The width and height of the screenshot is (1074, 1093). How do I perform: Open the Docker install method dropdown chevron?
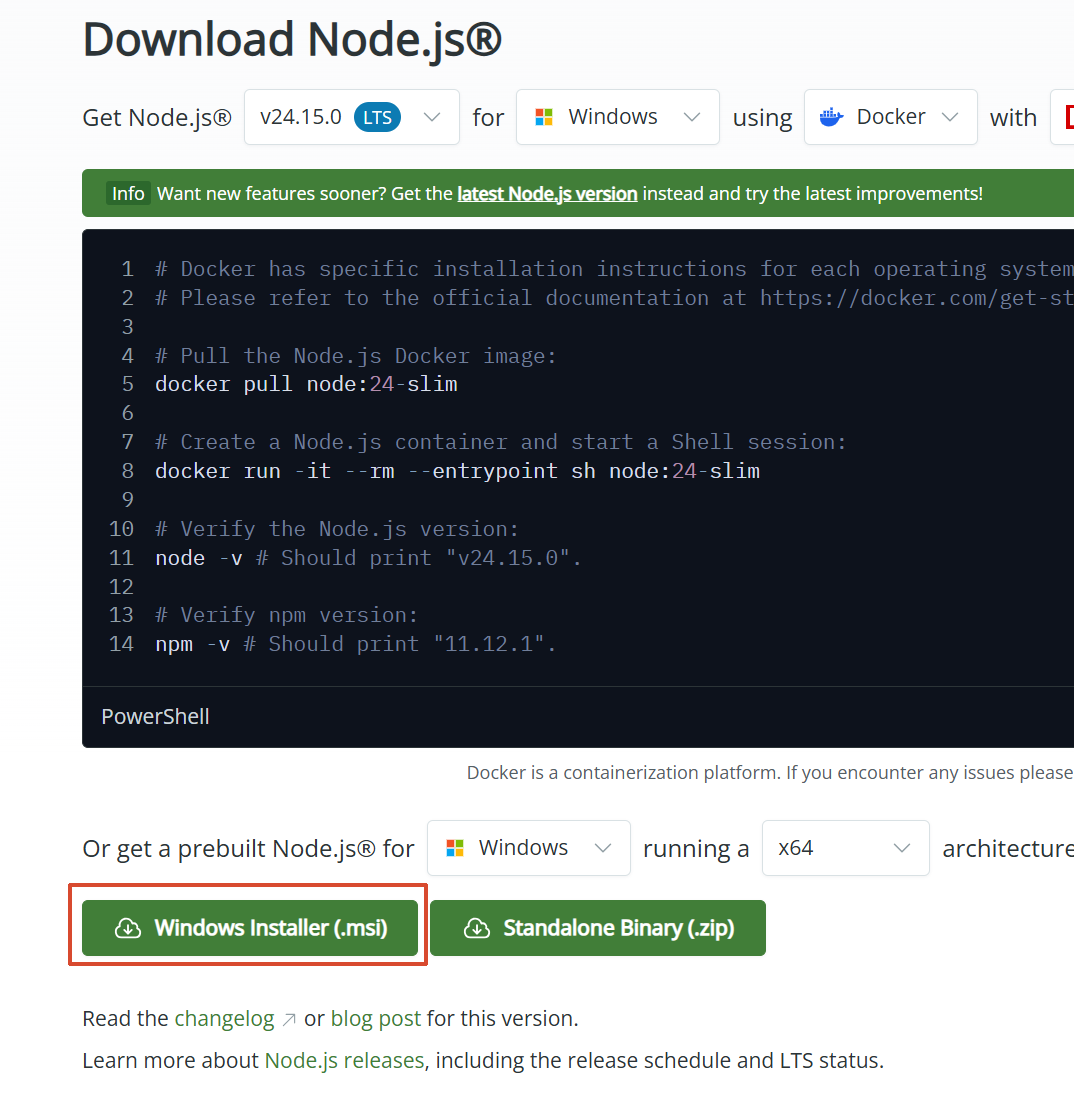click(x=950, y=117)
